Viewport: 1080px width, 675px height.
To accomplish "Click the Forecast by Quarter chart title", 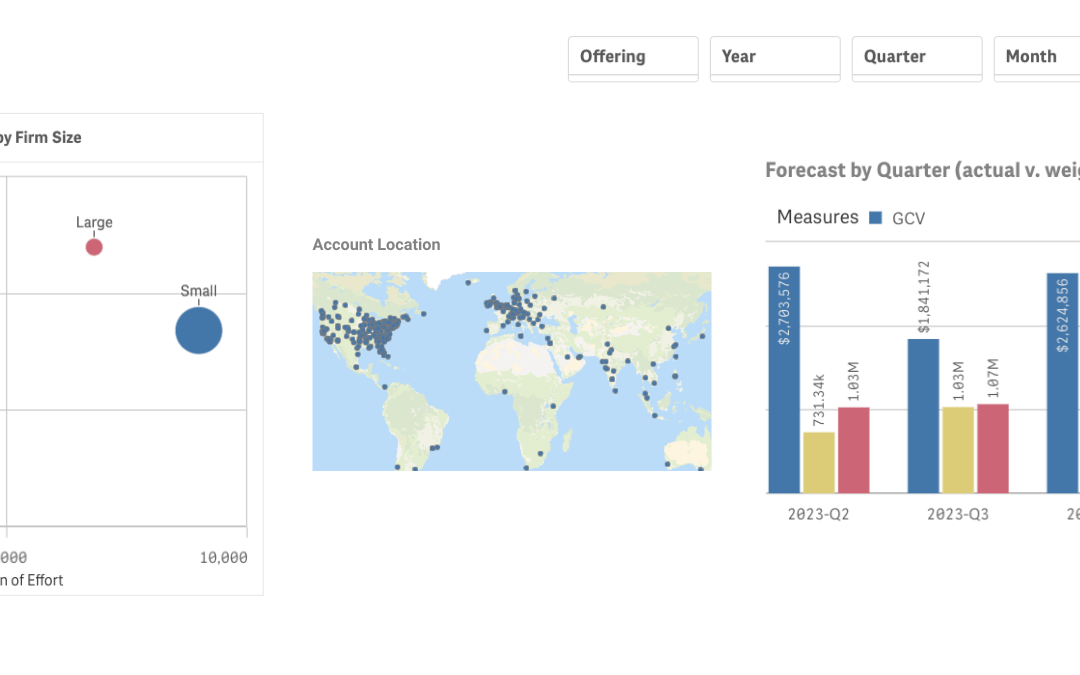I will tap(922, 170).
